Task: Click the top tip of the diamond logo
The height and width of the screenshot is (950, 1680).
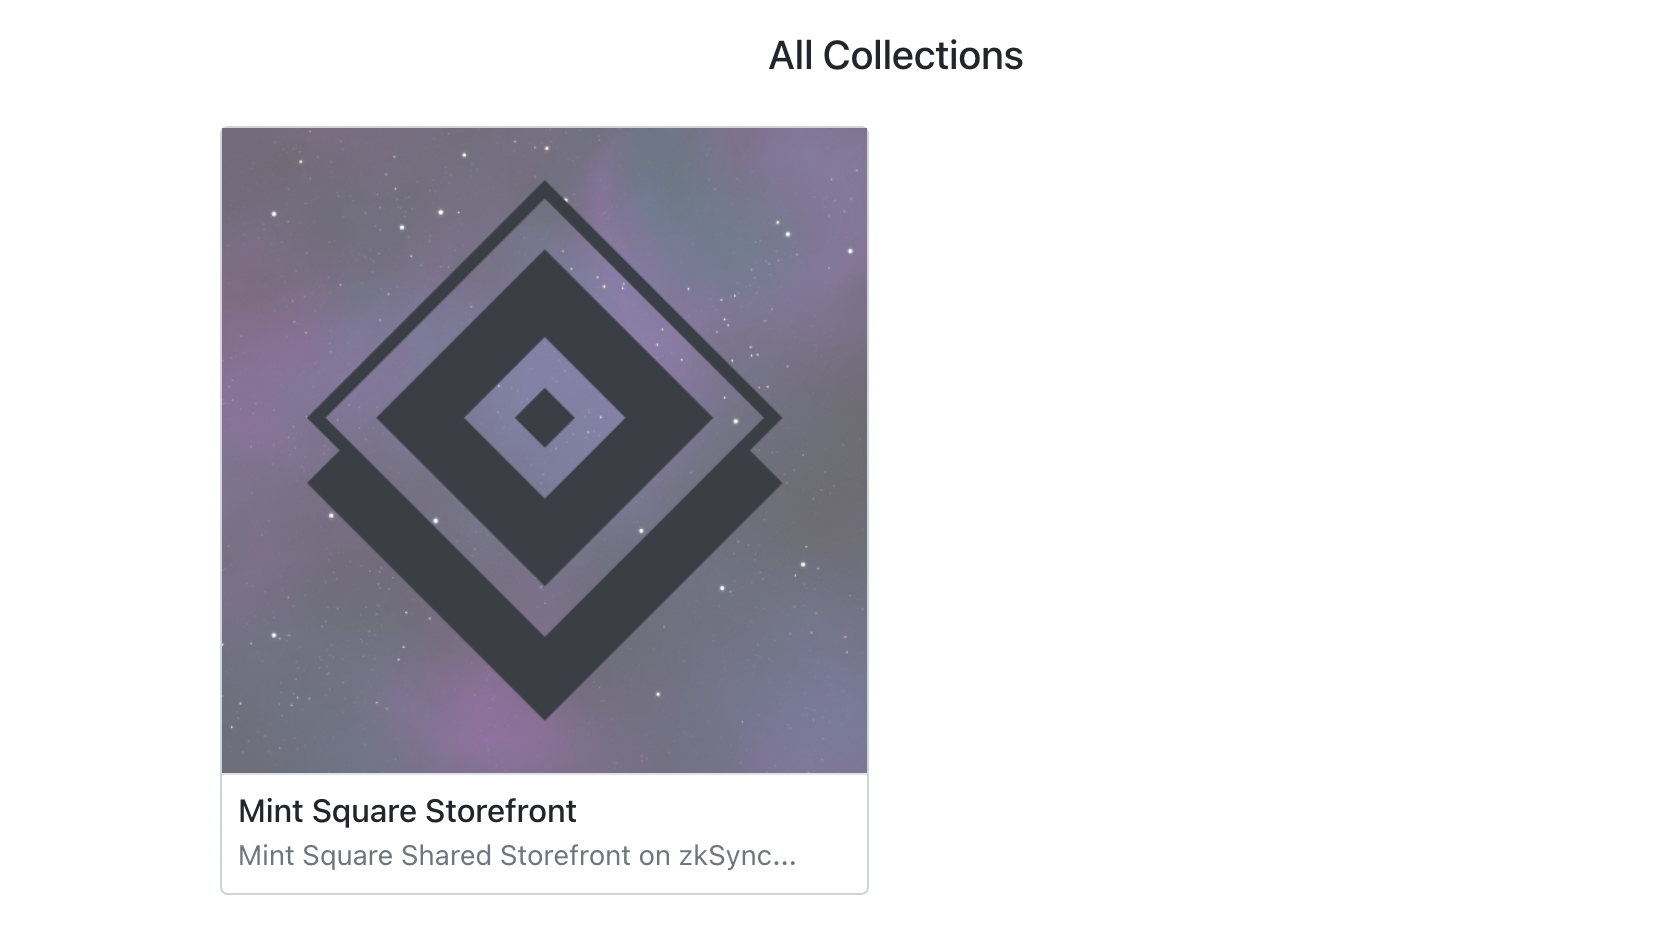Action: 545,190
